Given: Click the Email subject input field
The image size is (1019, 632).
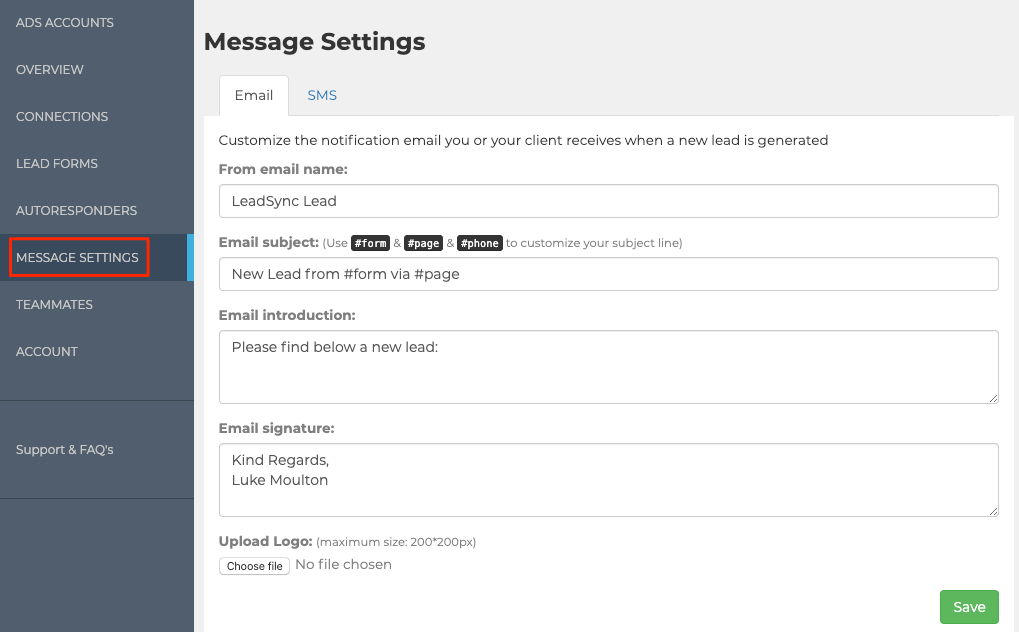Looking at the screenshot, I should pyautogui.click(x=608, y=274).
